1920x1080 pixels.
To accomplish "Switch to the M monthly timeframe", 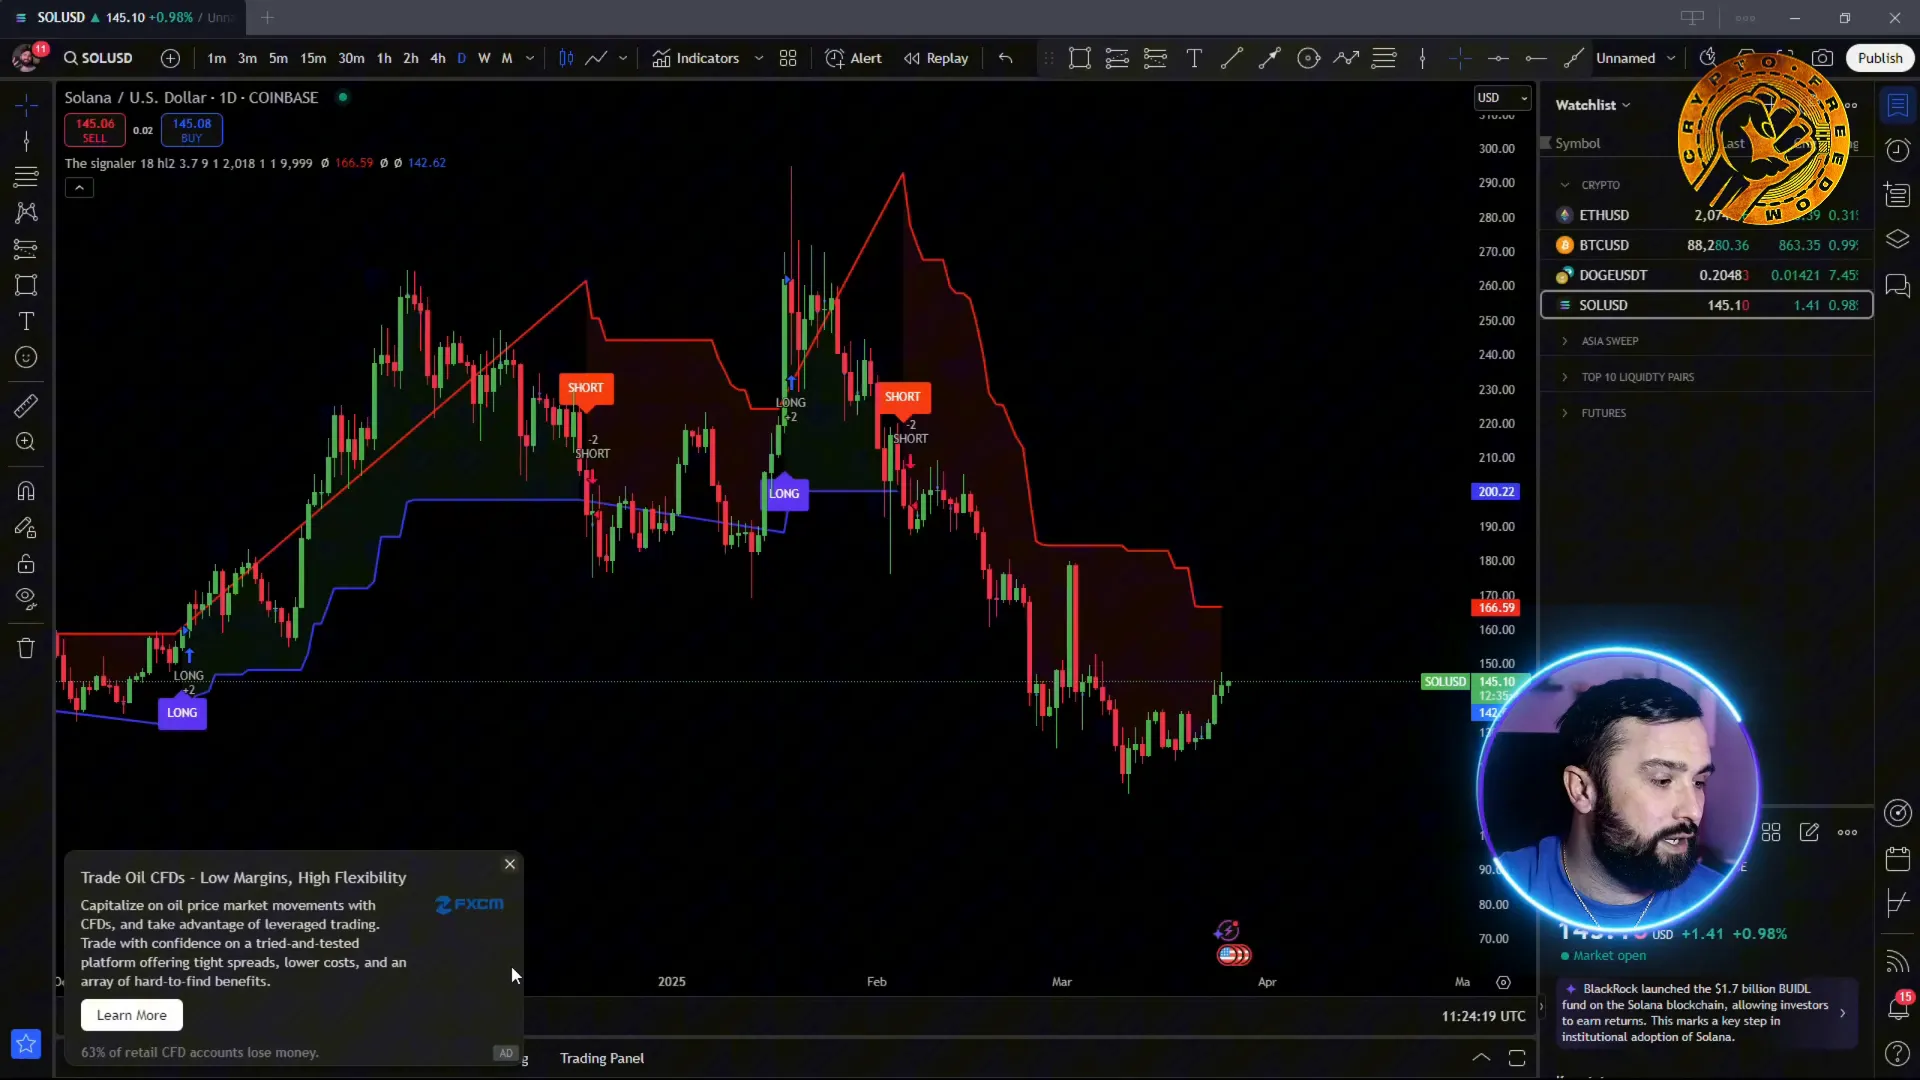I will pyautogui.click(x=507, y=58).
